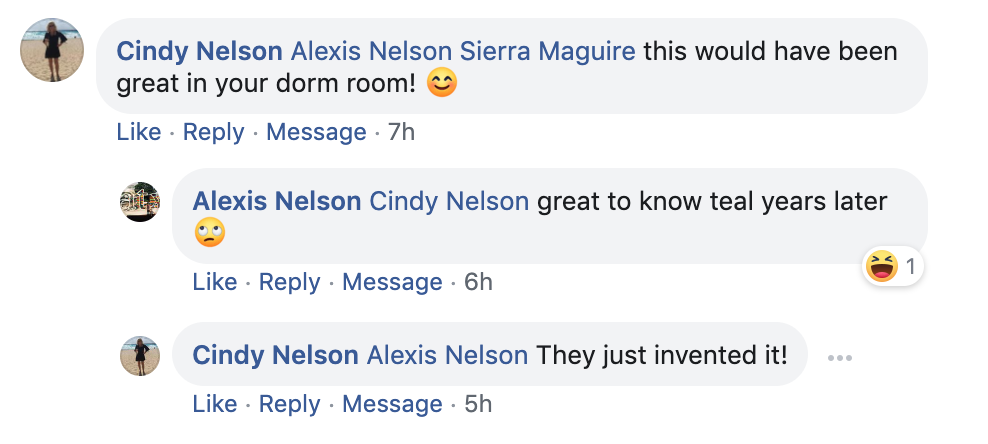Click smiling emoji in the dorm room comment
The height and width of the screenshot is (444, 988).
pyautogui.click(x=441, y=83)
